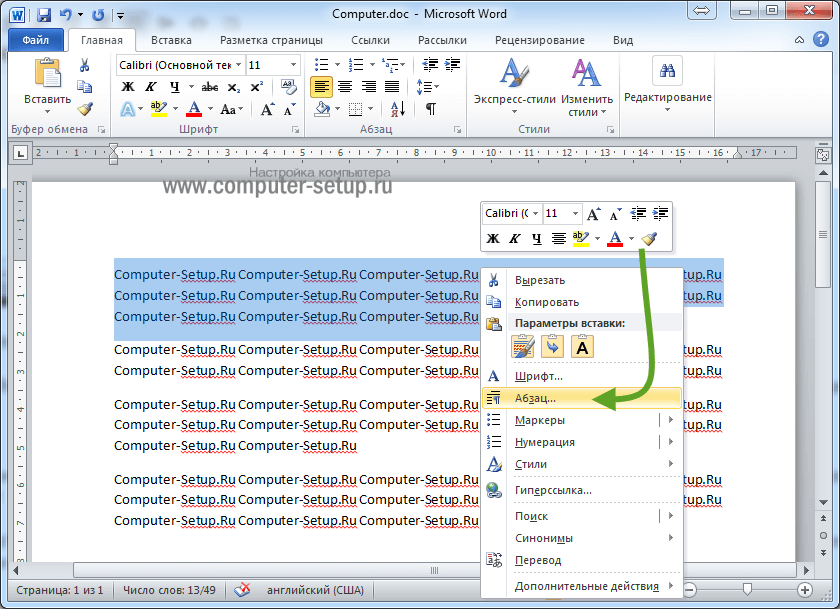The width and height of the screenshot is (840, 609).
Task: Click the английский (США) language indicator
Action: pyautogui.click(x=312, y=590)
